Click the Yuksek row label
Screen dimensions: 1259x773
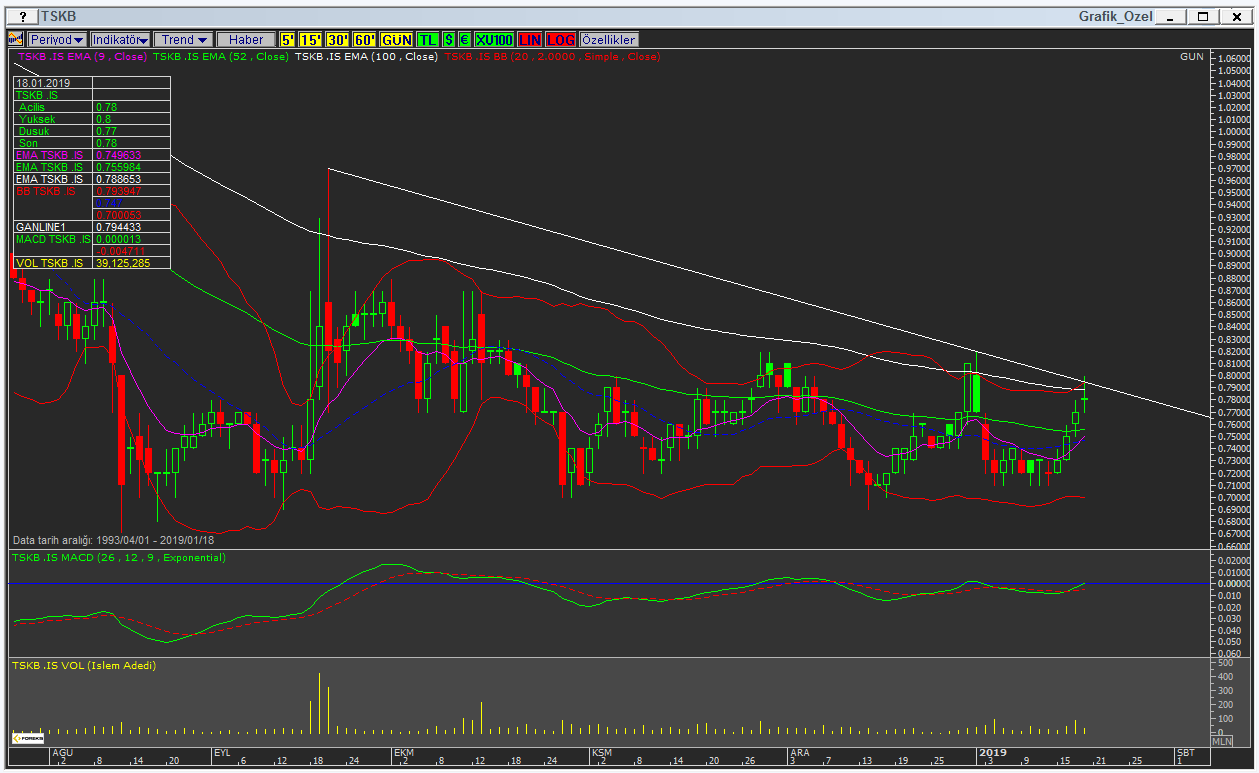(36, 119)
